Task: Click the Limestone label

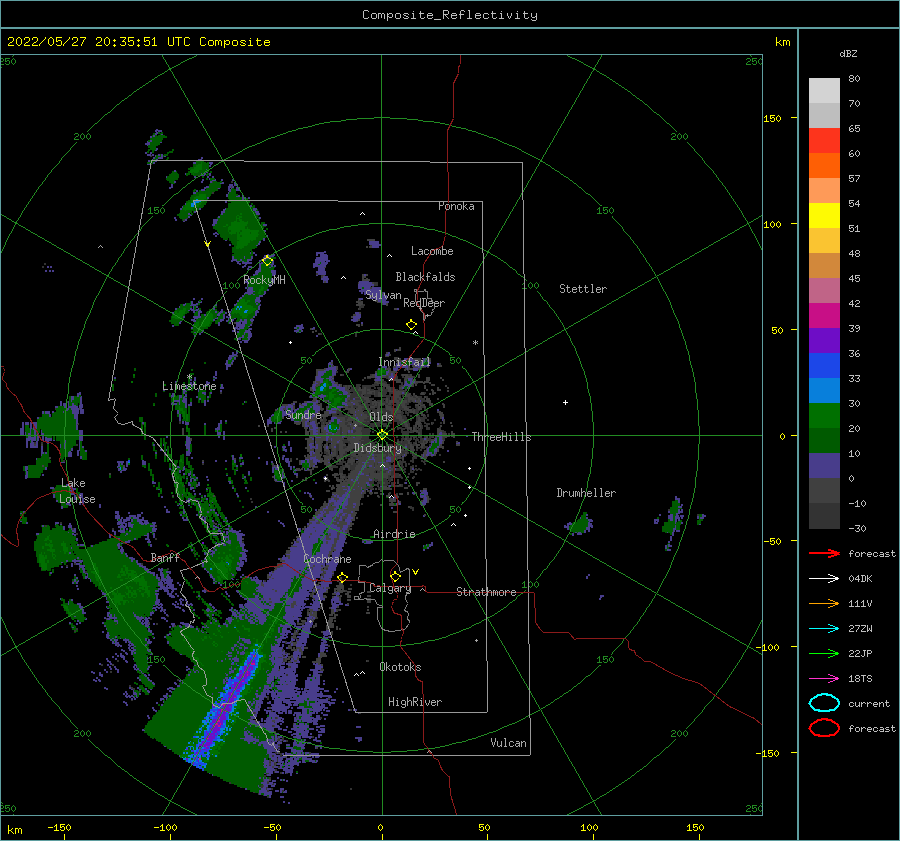Action: point(189,386)
